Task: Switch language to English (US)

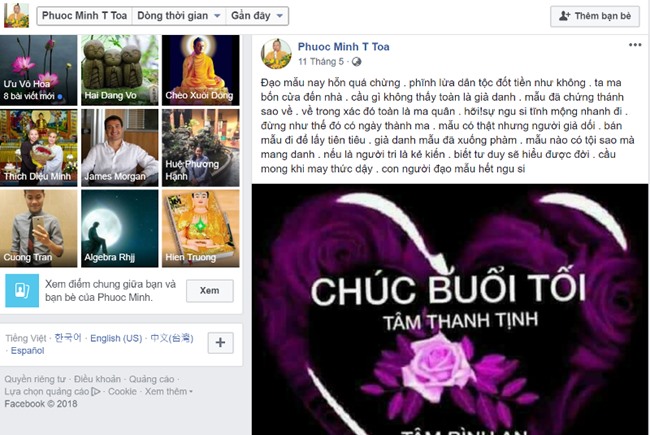Action: (116, 338)
